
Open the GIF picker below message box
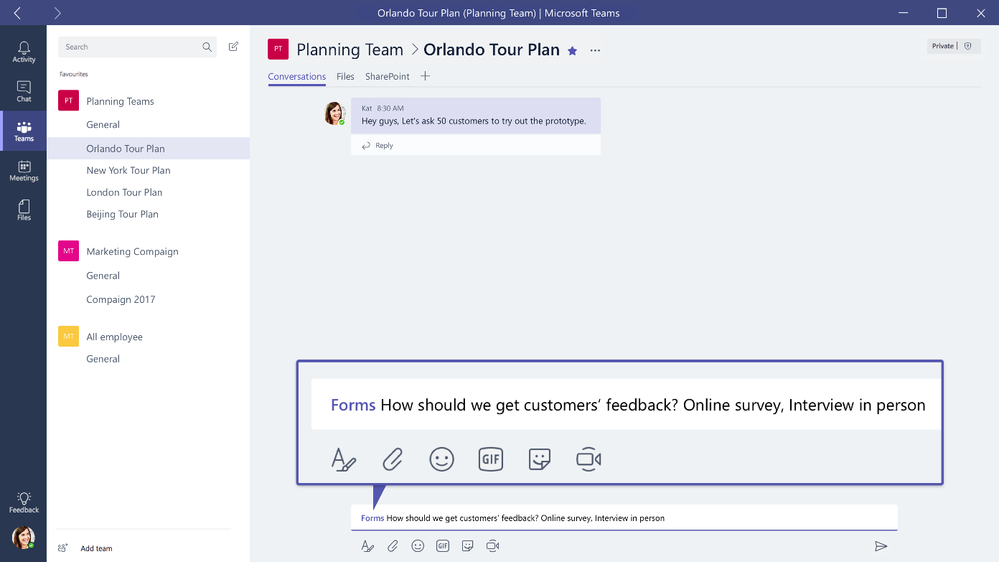[442, 546]
